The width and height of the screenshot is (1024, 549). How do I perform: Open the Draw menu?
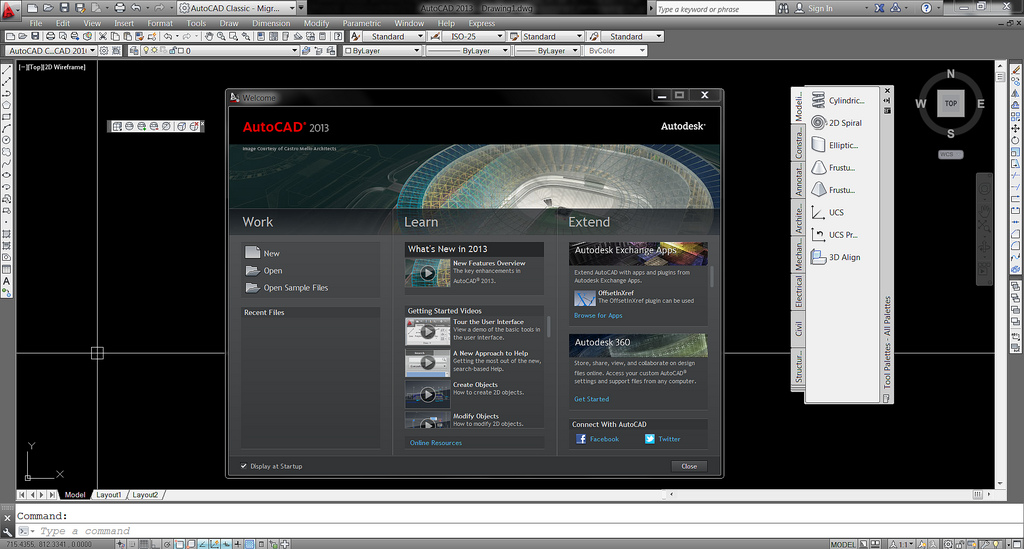(229, 23)
